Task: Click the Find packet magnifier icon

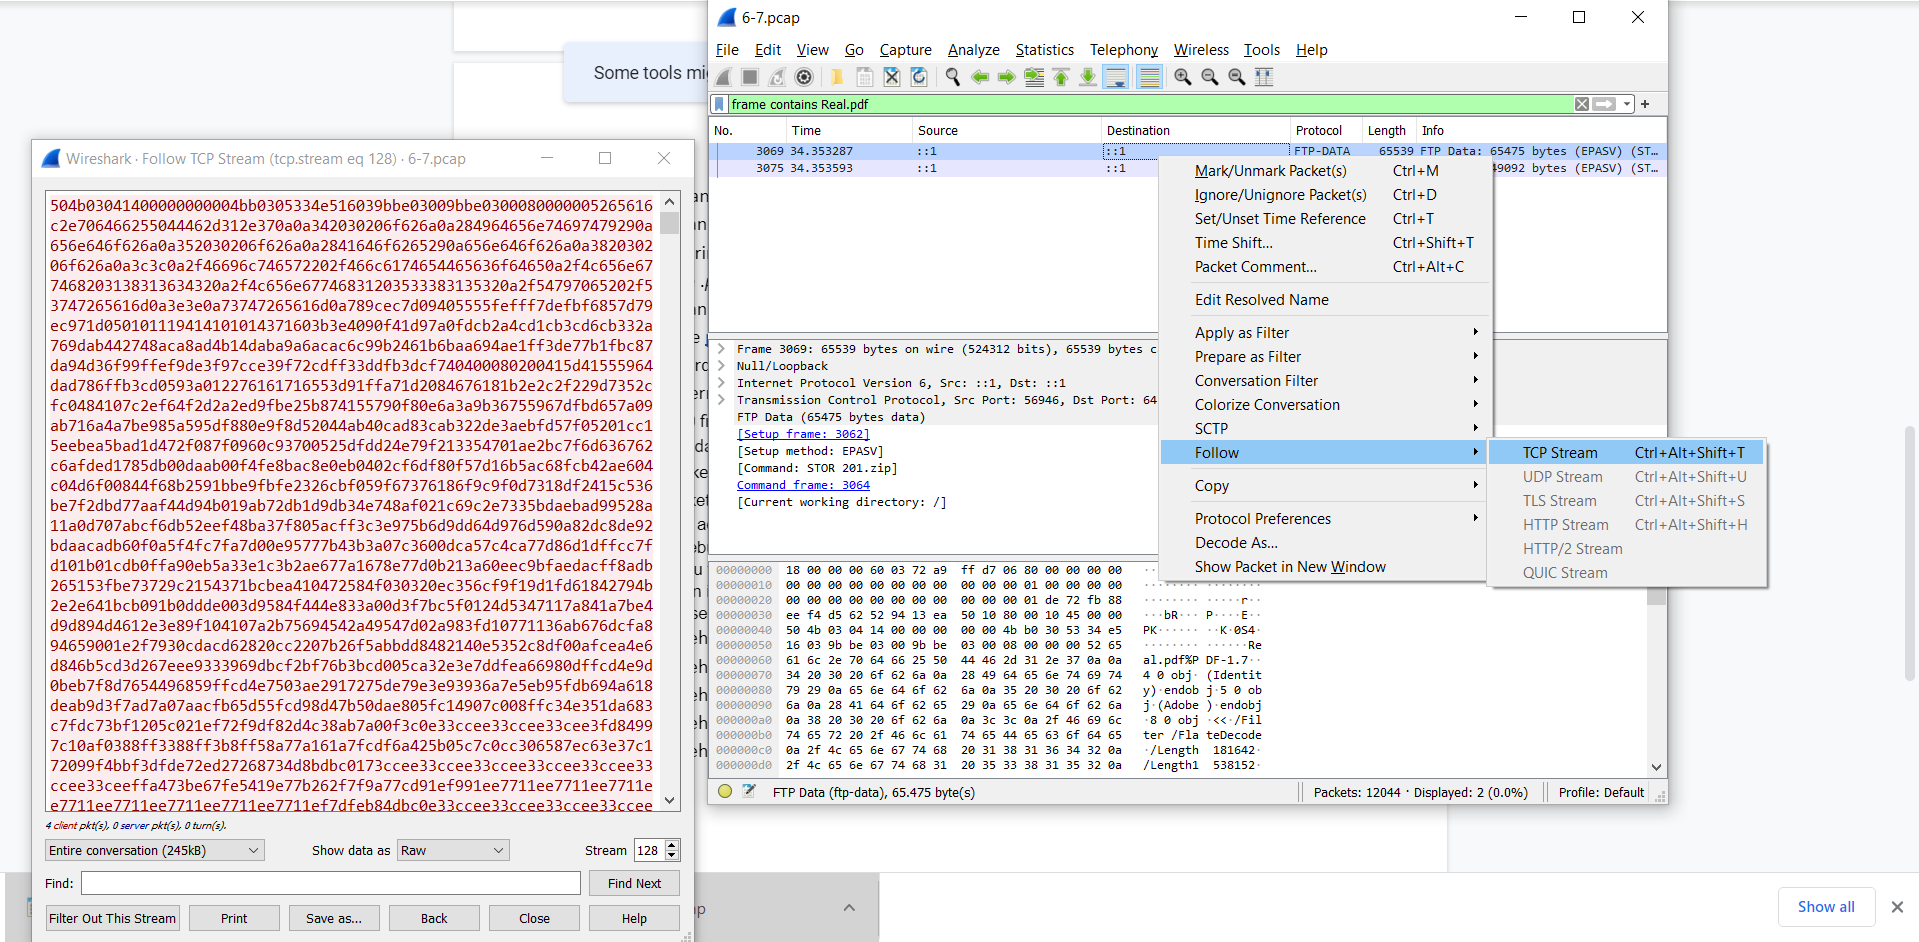Action: (953, 77)
